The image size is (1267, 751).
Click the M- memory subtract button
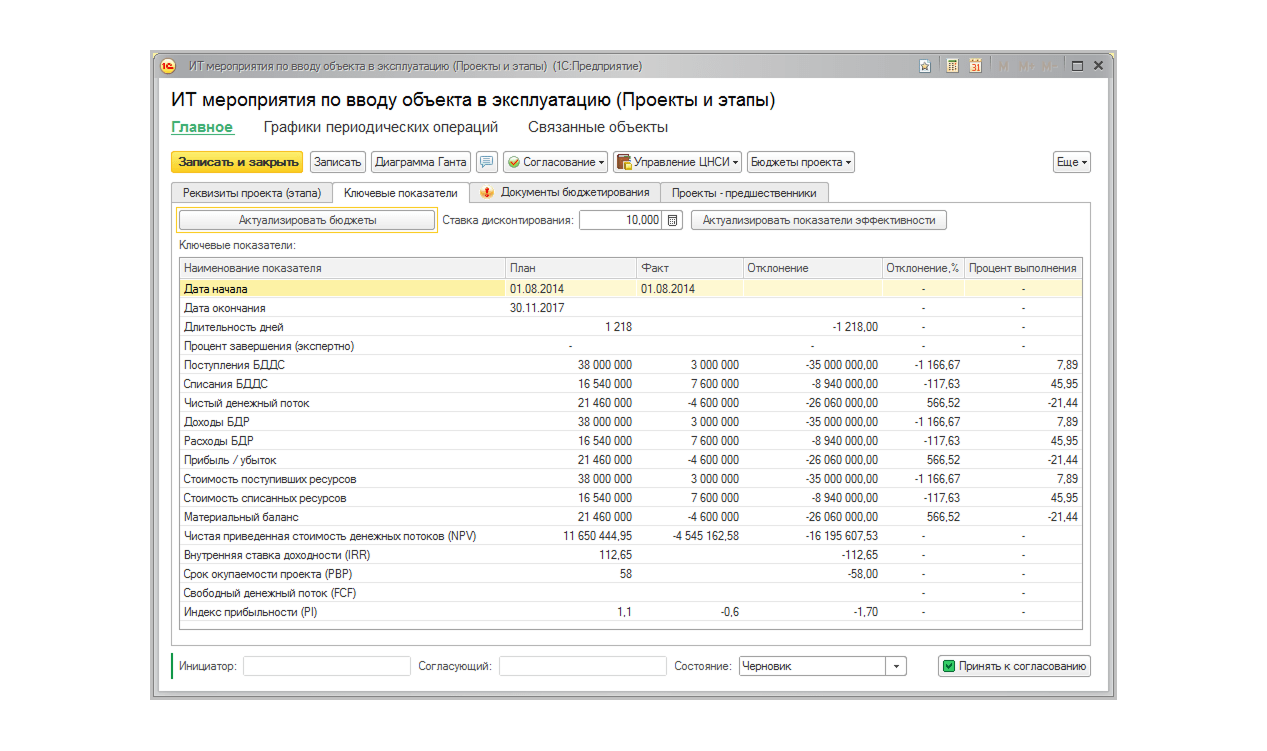[1049, 66]
